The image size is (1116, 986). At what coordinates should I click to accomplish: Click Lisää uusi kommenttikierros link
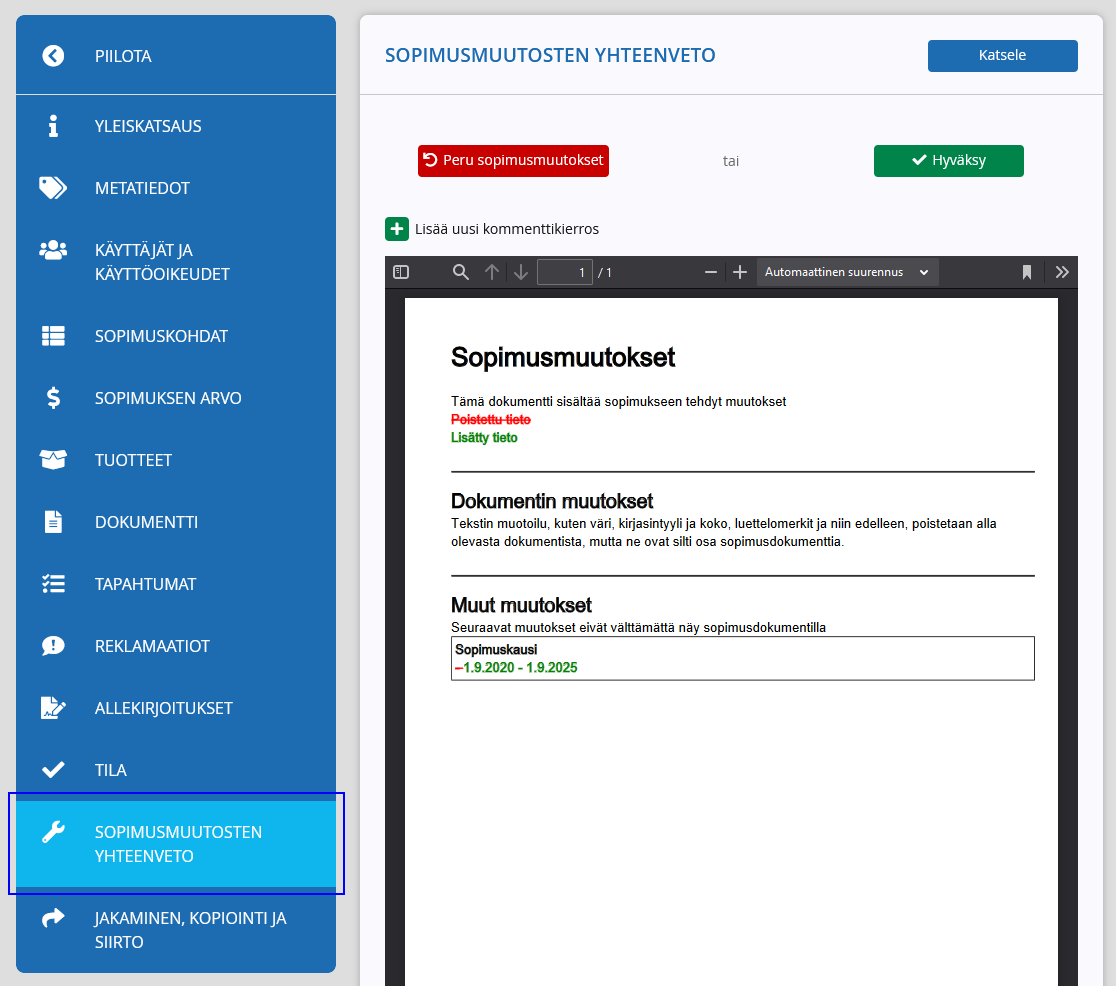tap(507, 229)
